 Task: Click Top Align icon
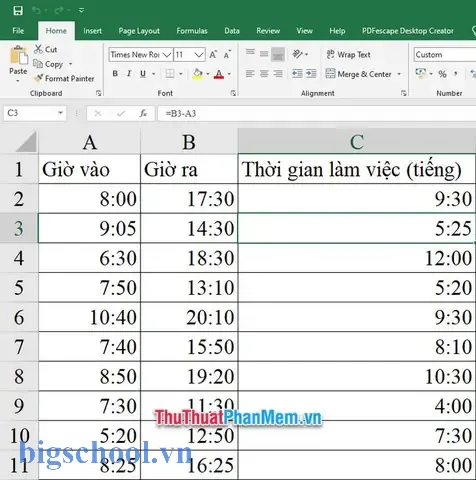[x=250, y=53]
